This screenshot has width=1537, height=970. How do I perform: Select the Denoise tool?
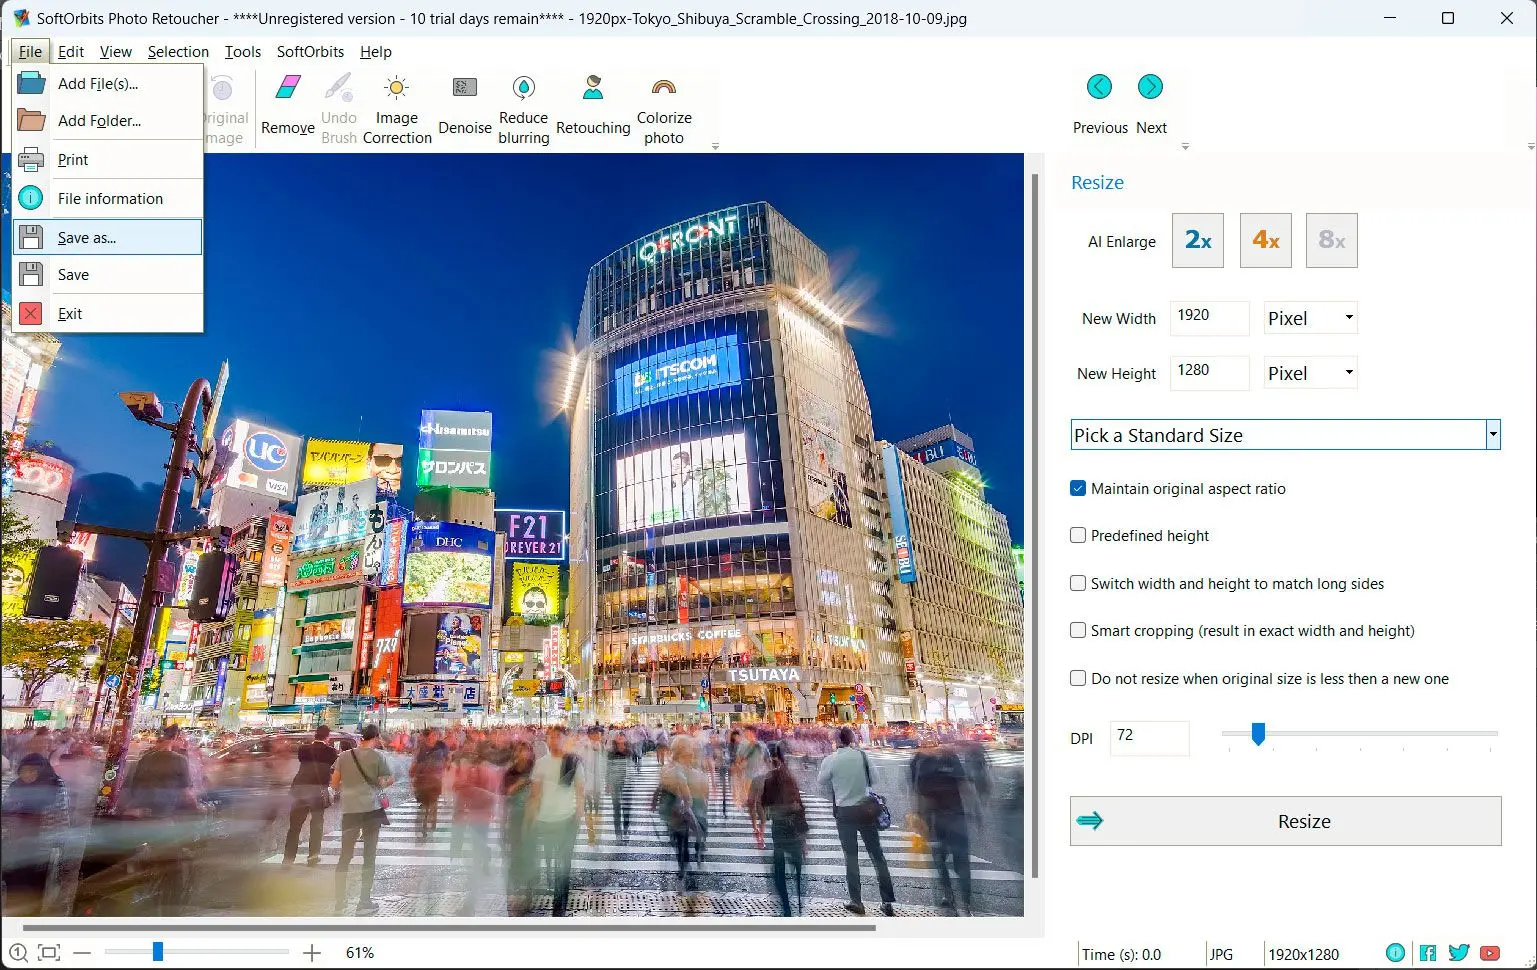(464, 106)
